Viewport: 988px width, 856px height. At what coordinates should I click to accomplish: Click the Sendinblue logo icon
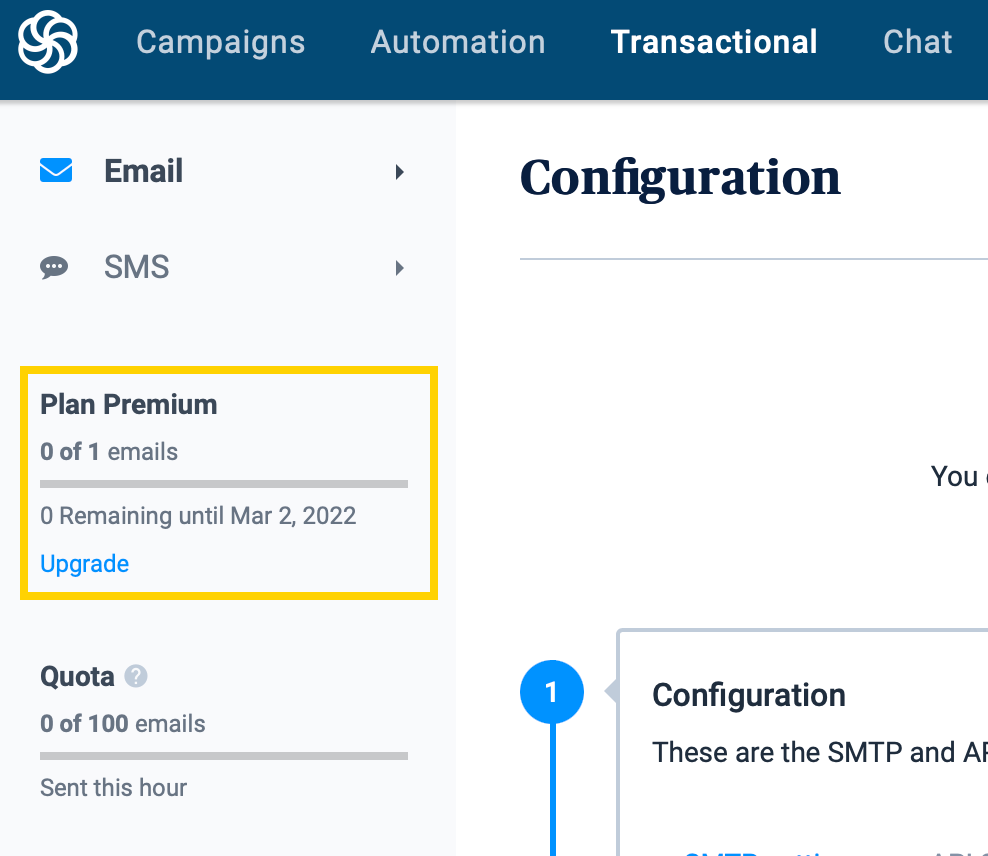(48, 42)
